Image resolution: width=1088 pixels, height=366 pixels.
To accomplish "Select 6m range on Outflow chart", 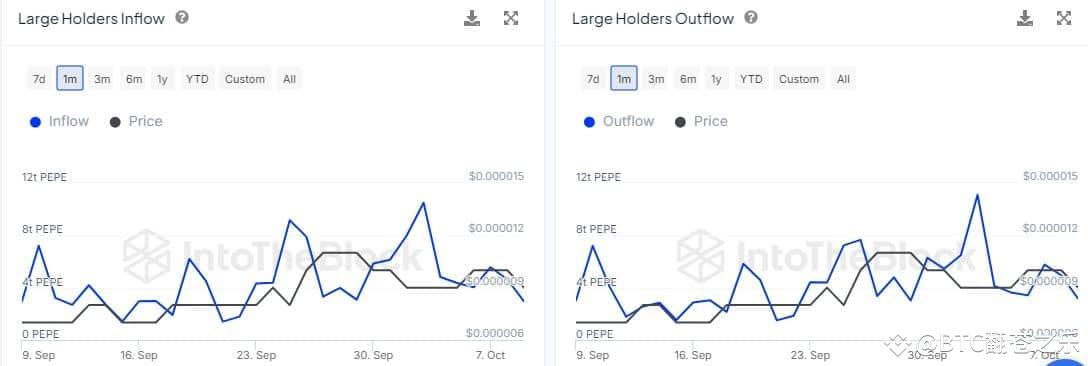I will coord(688,78).
